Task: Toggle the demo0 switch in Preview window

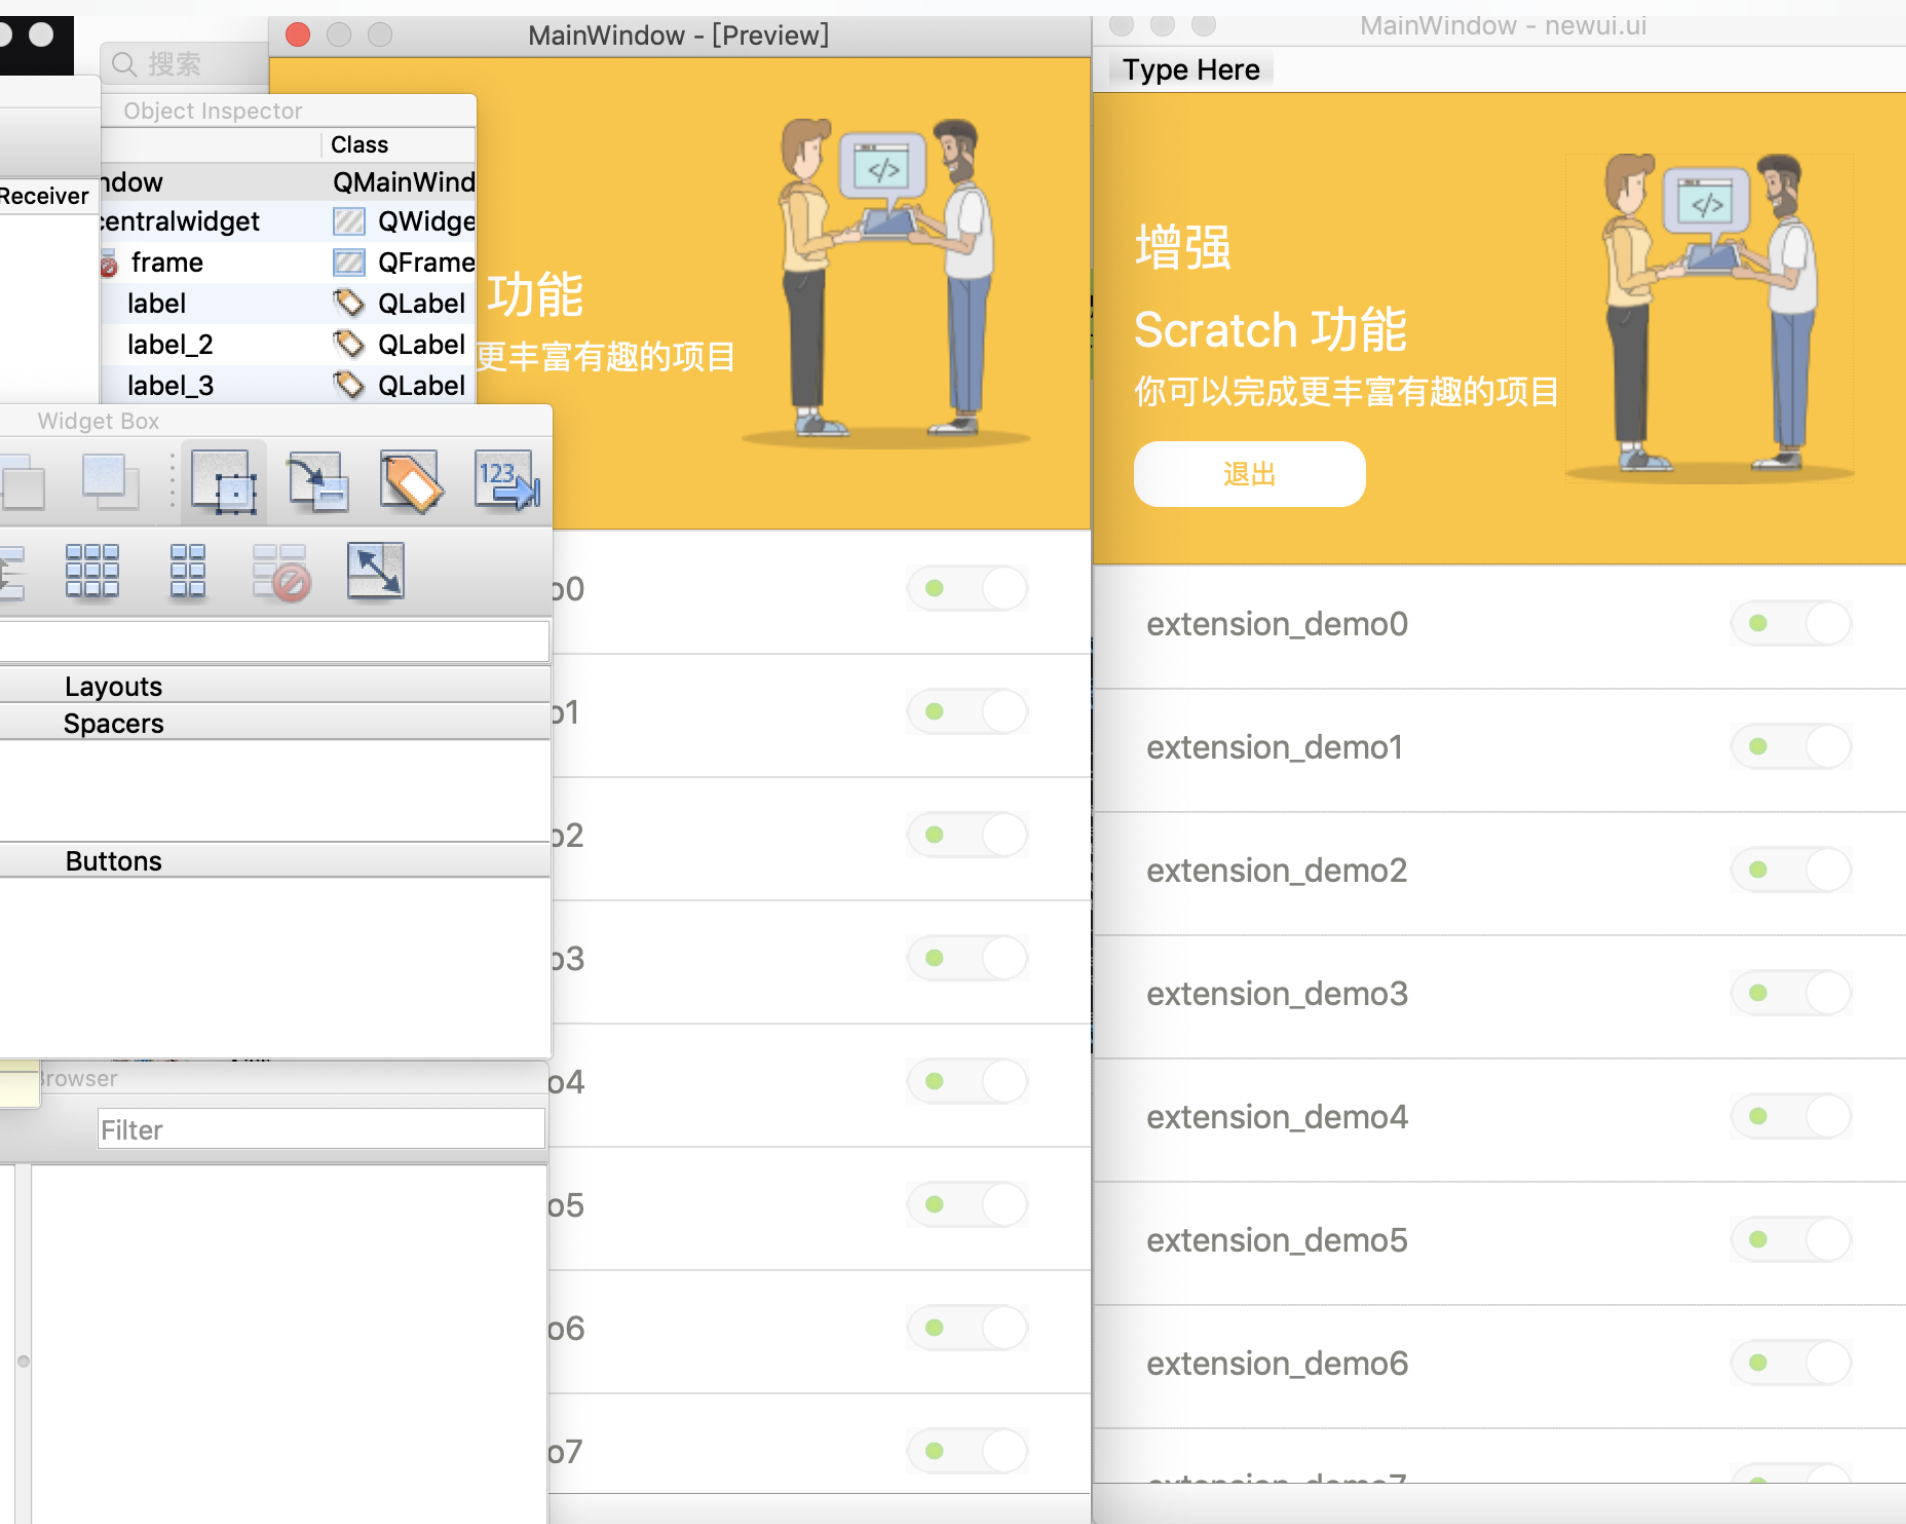Action: tap(968, 588)
